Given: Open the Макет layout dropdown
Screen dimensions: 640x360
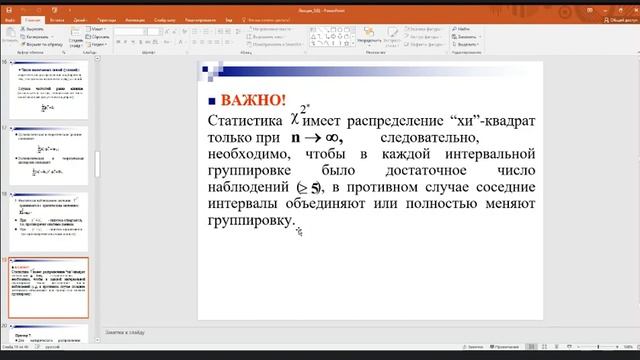Looking at the screenshot, I should pyautogui.click(x=96, y=29).
